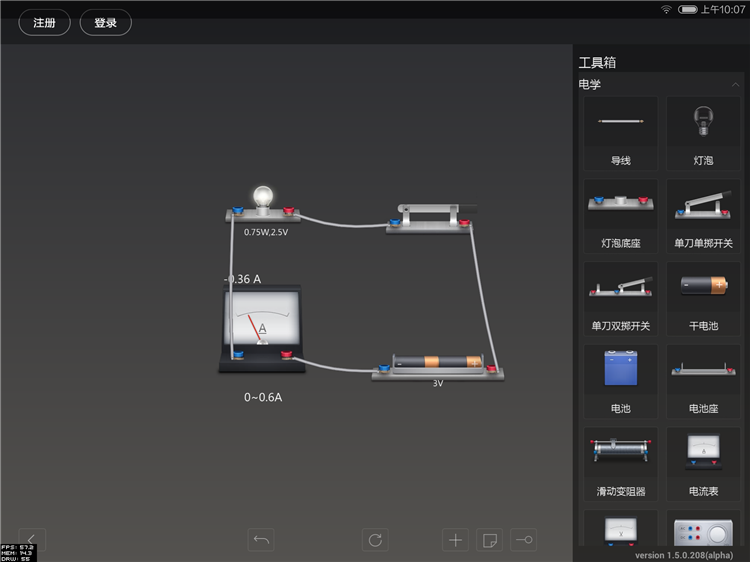Select the 单刀双掷开关 switch component
750x562 pixels.
[620, 299]
